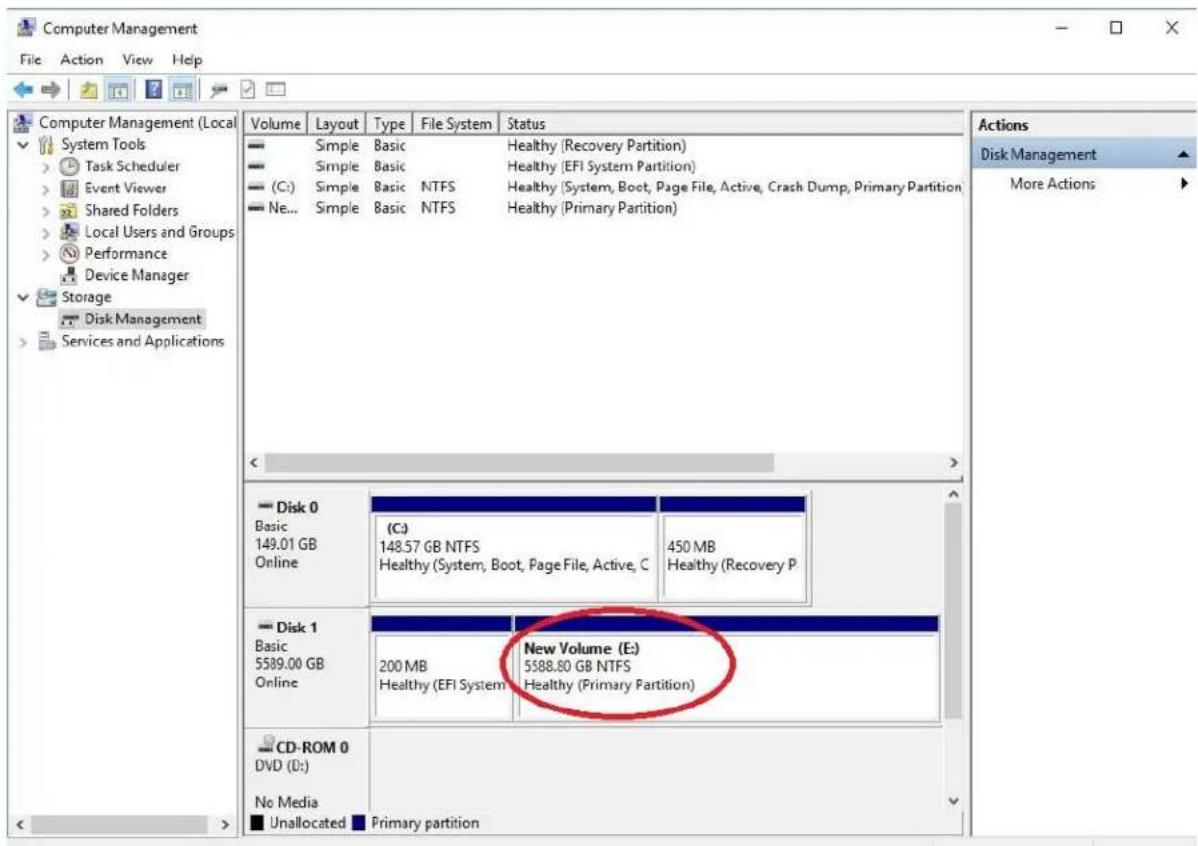Select the Recovery Partition volume row
Viewport: 1198px width, 846px height.
coord(604,145)
